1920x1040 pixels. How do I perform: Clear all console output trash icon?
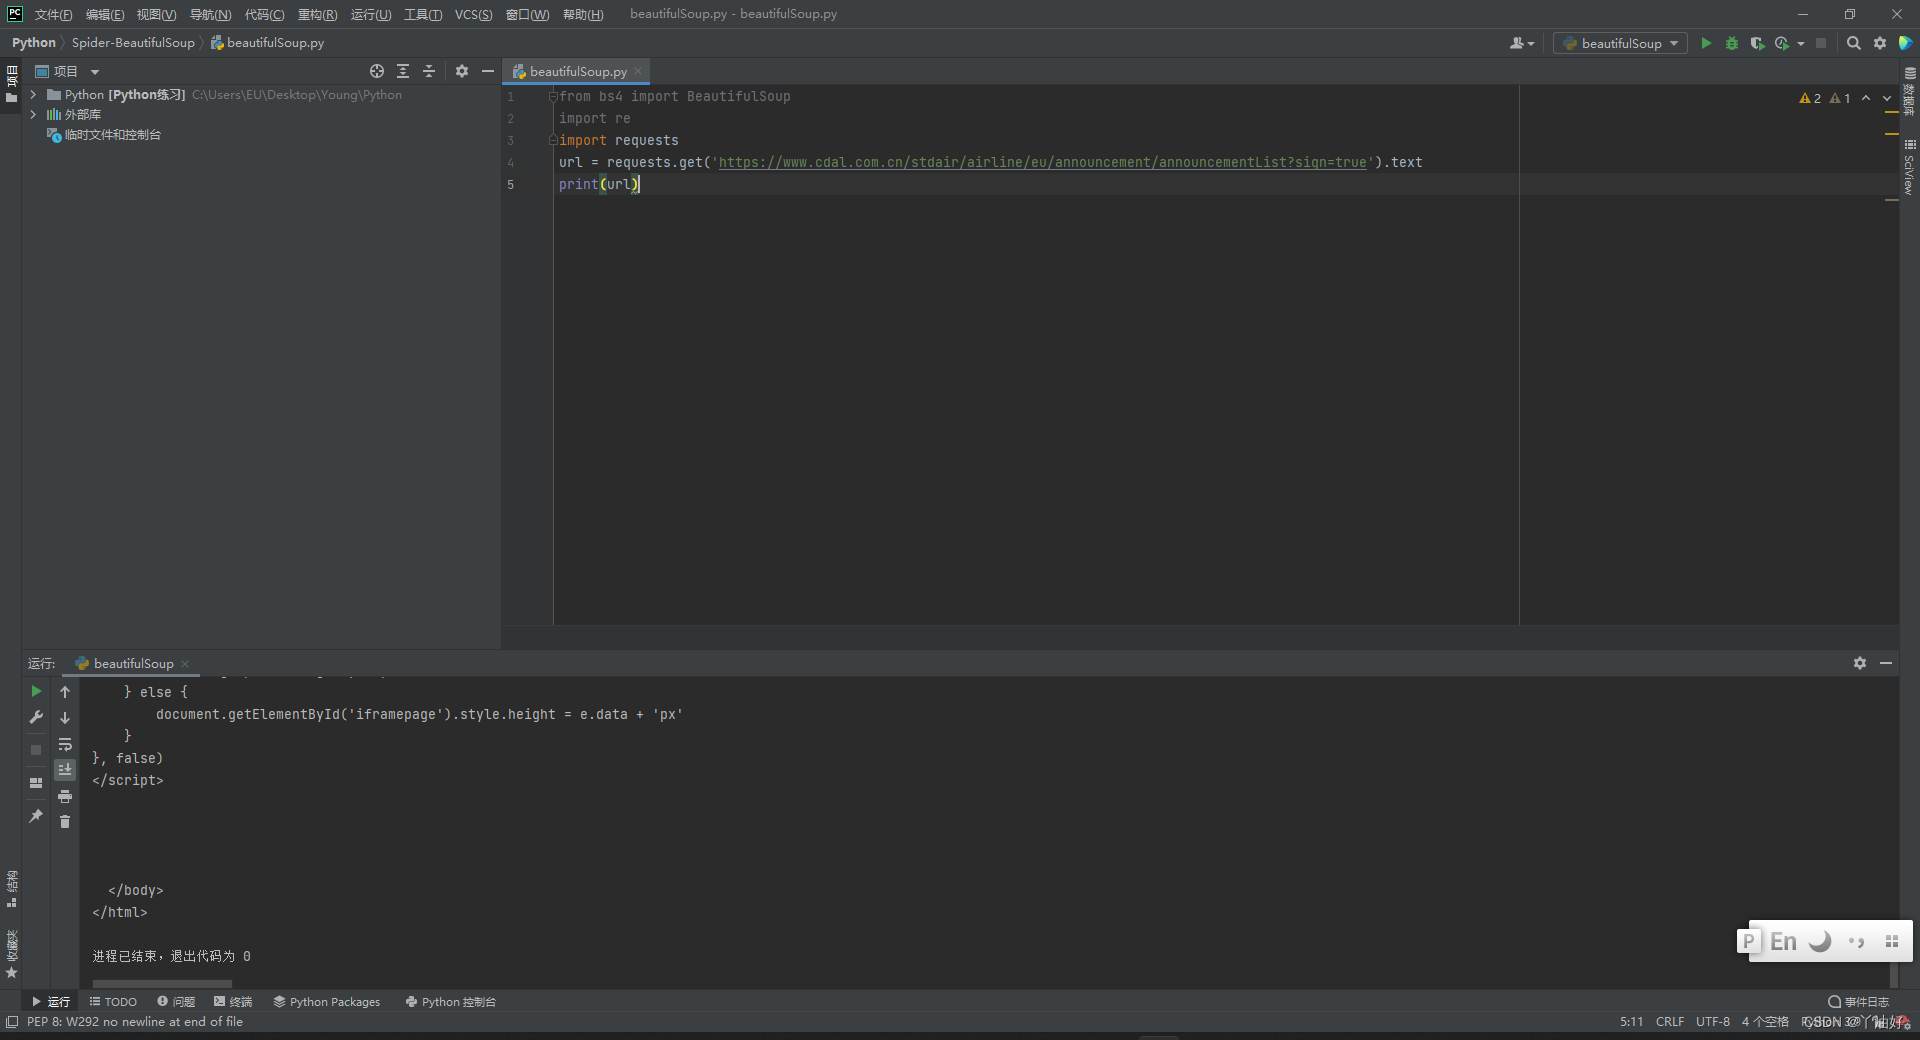(65, 821)
